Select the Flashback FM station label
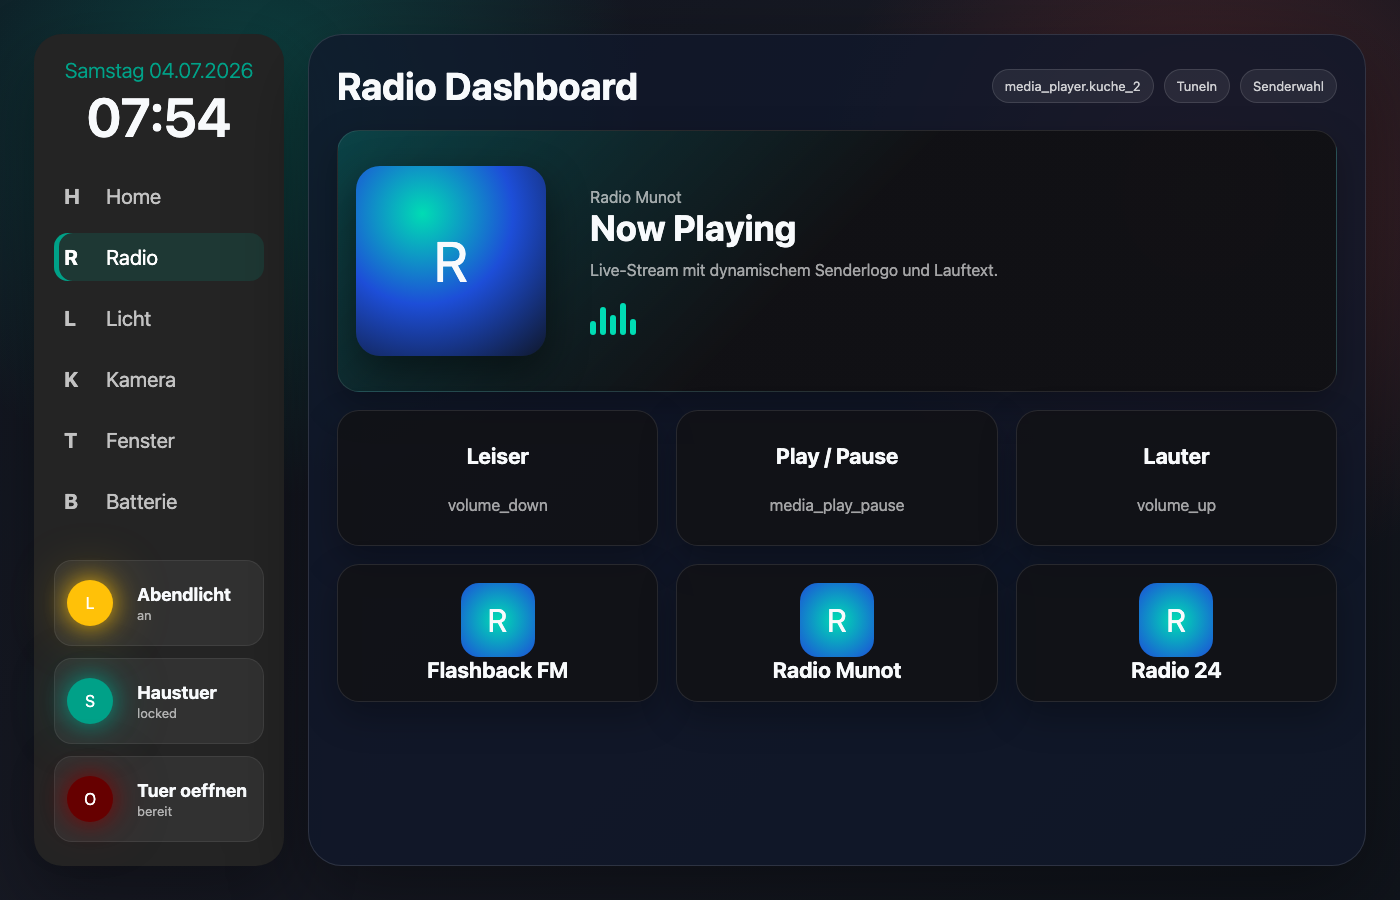 498,671
